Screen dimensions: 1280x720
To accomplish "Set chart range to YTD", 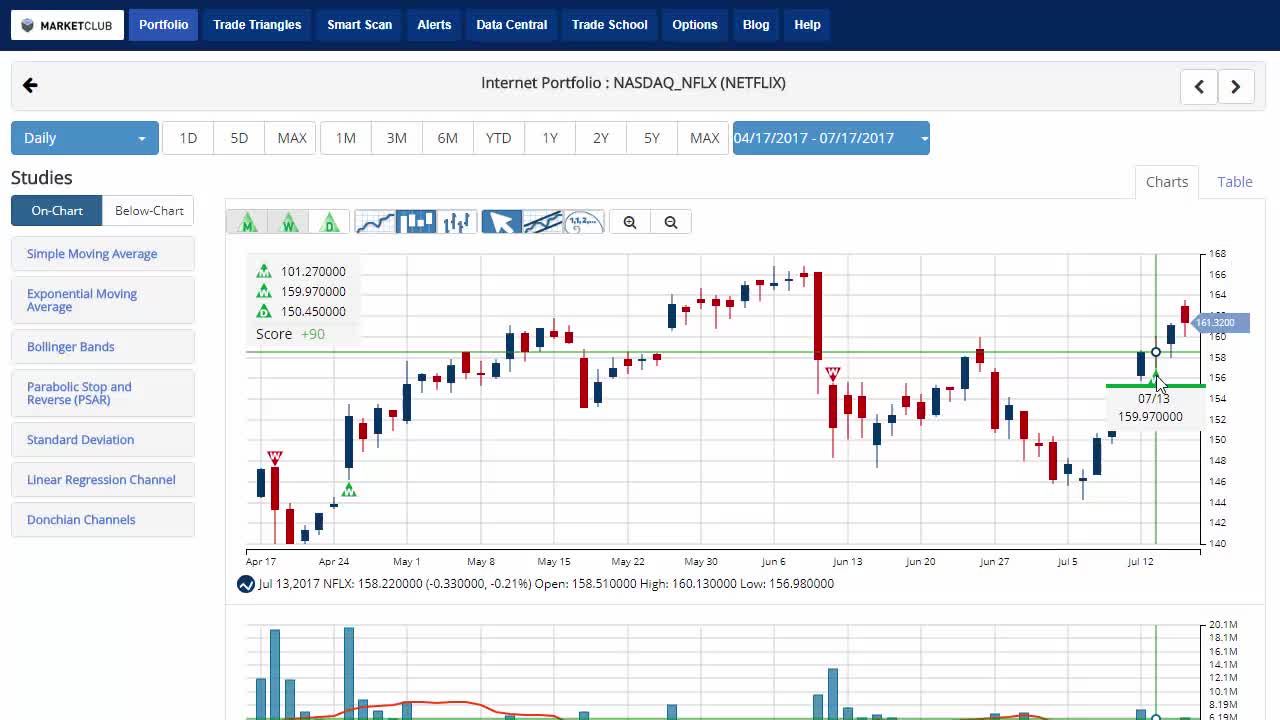I will pyautogui.click(x=499, y=138).
